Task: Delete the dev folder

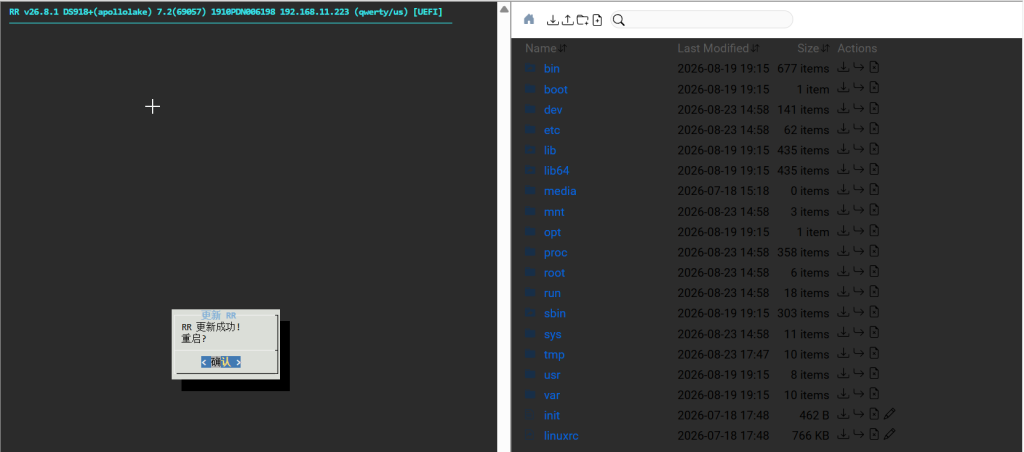Action: point(874,108)
